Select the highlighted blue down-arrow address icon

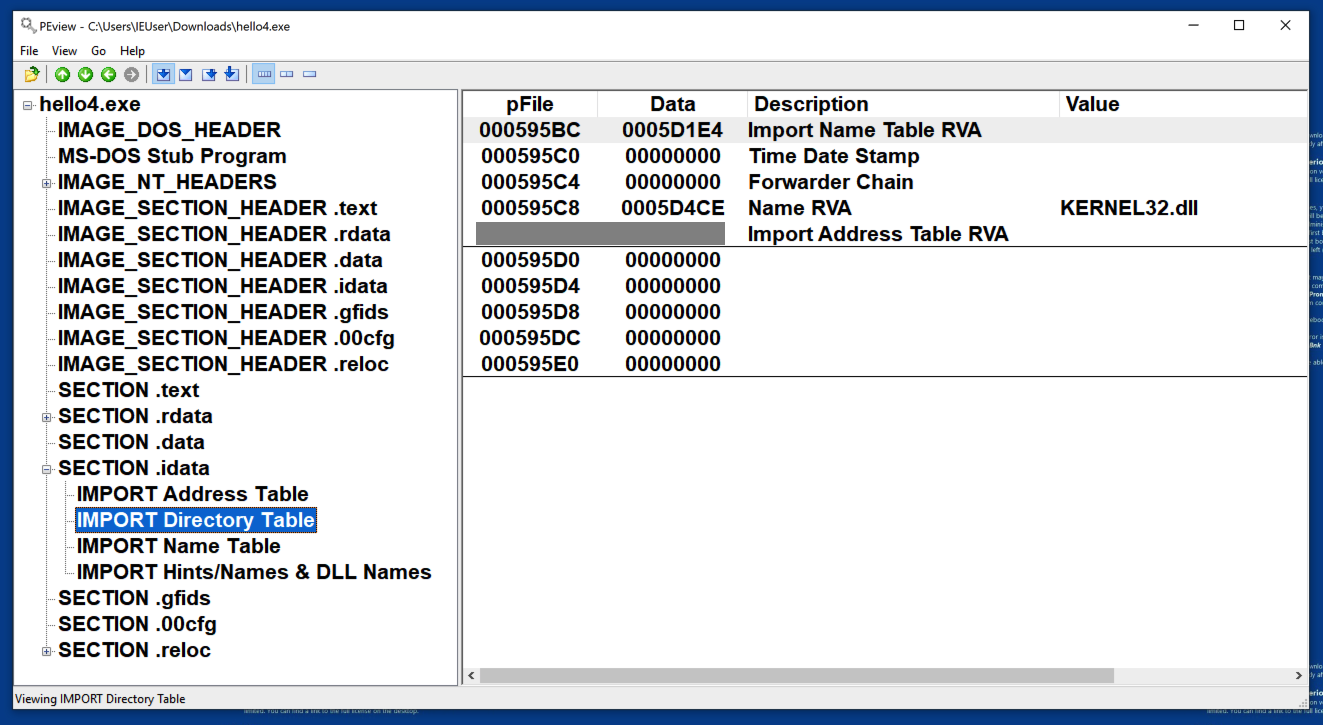click(163, 74)
